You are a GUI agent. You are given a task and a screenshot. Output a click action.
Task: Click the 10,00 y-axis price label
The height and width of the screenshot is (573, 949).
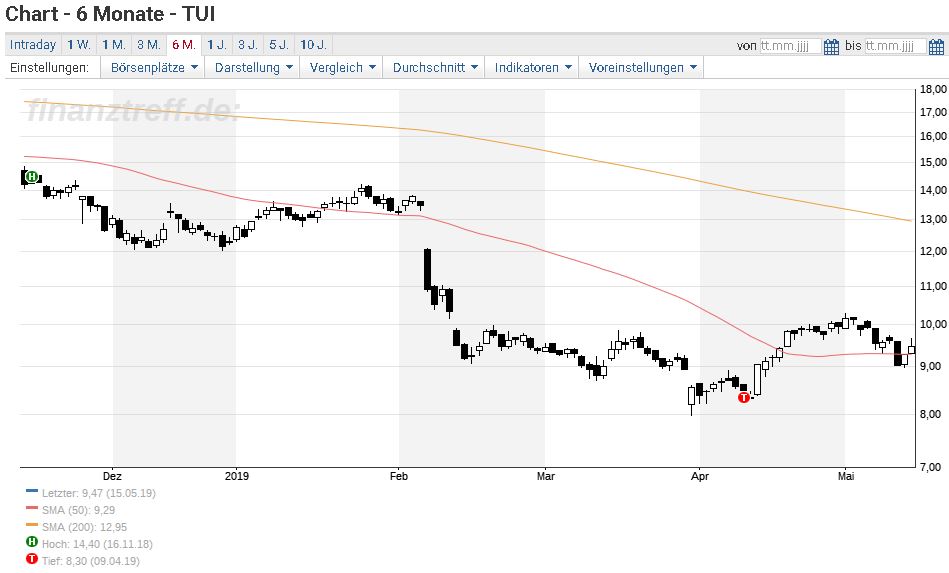click(933, 324)
